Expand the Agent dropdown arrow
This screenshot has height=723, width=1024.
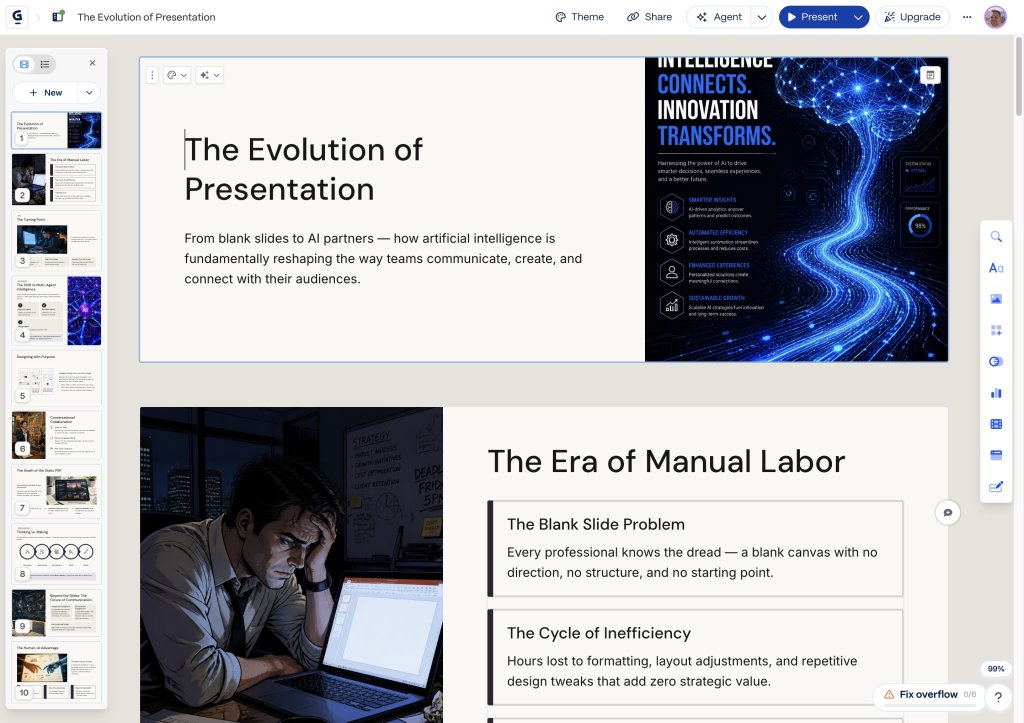point(761,17)
